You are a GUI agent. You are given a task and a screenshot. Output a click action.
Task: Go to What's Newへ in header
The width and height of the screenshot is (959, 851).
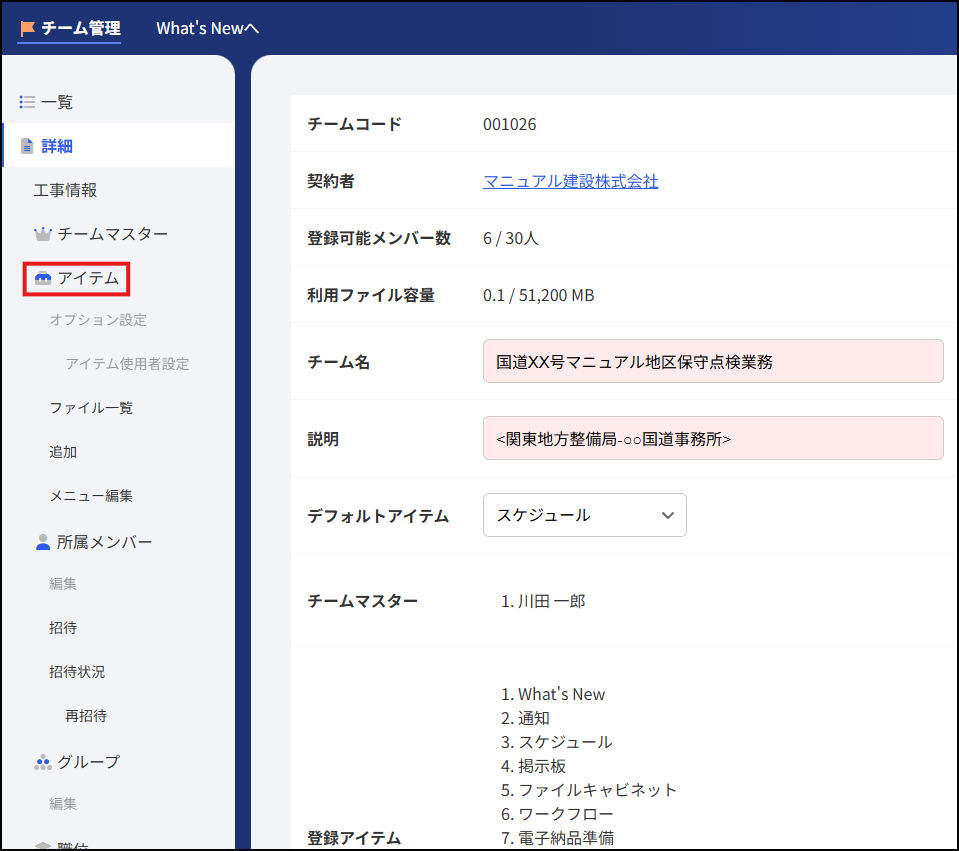coord(207,28)
